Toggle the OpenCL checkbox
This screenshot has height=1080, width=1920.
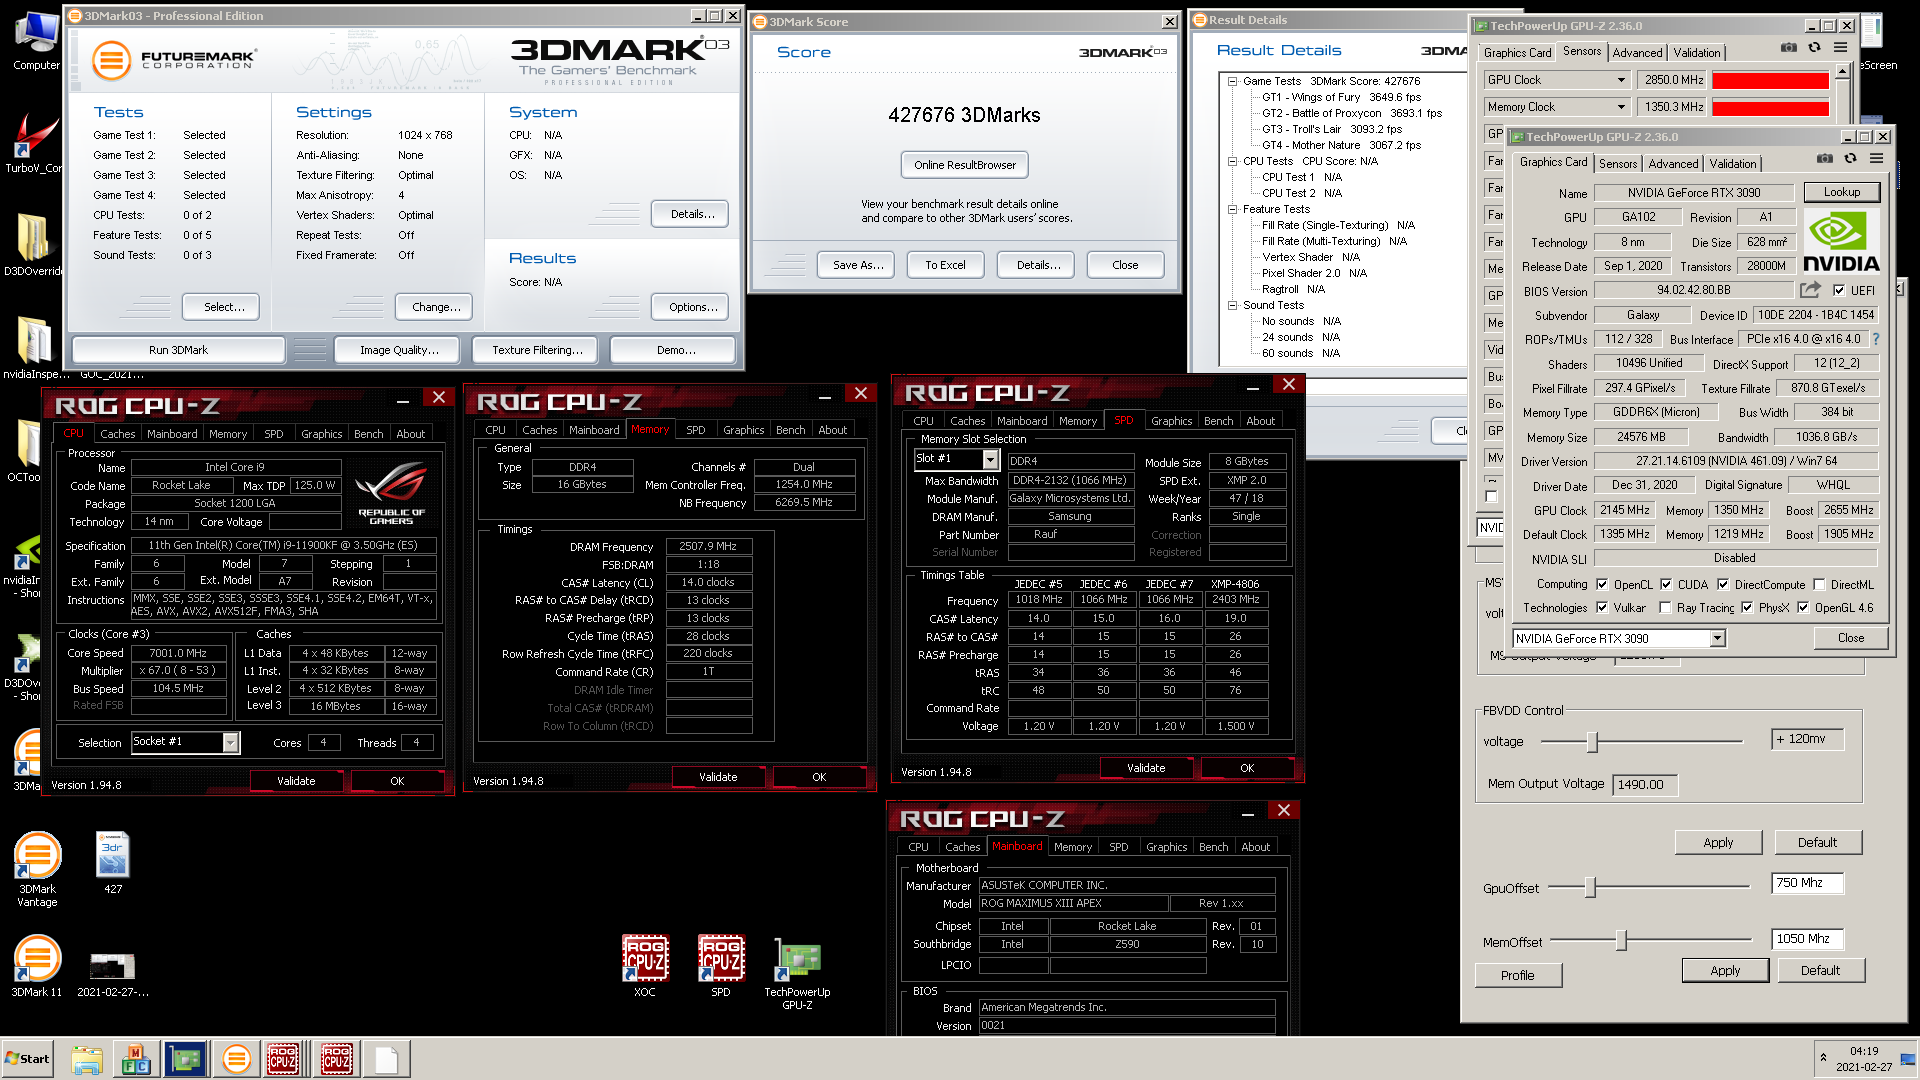1602,585
